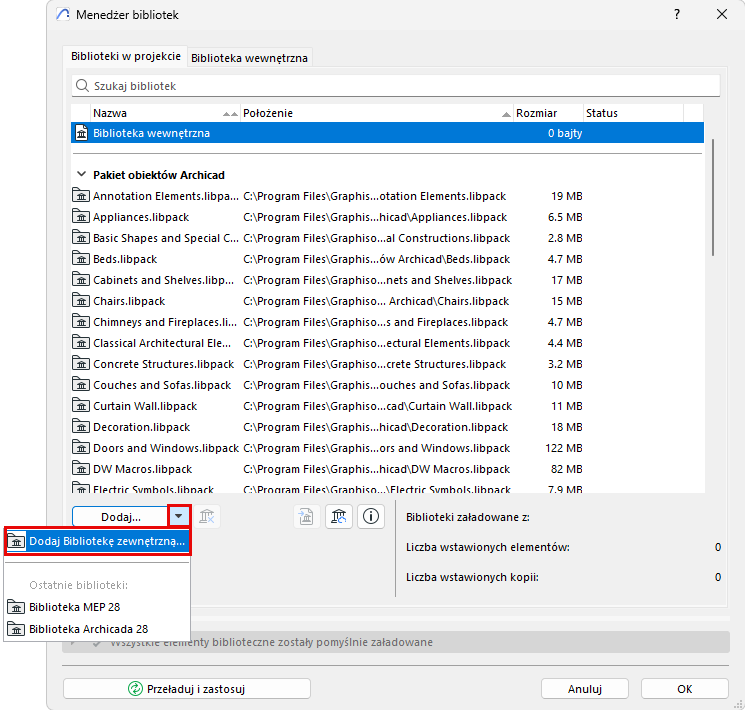The width and height of the screenshot is (745, 710).
Task: Select the Beds.libpack name
Action: coord(125,259)
